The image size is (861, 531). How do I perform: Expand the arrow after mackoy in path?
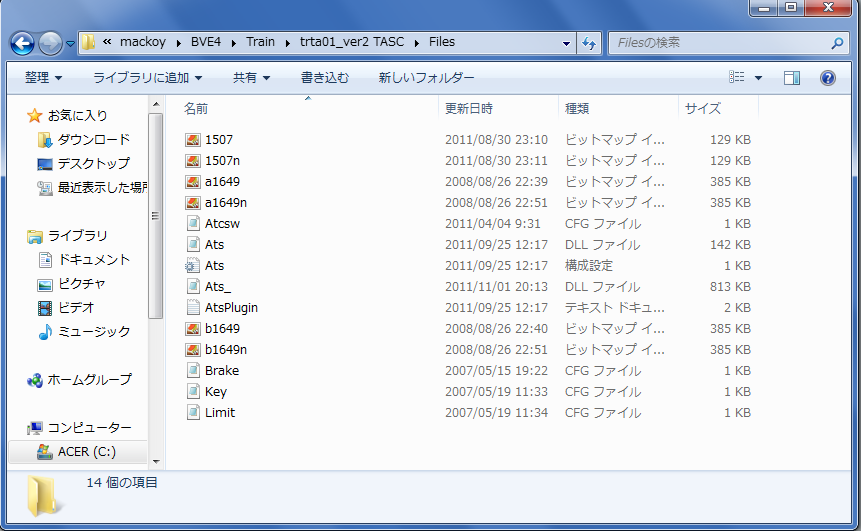point(178,43)
